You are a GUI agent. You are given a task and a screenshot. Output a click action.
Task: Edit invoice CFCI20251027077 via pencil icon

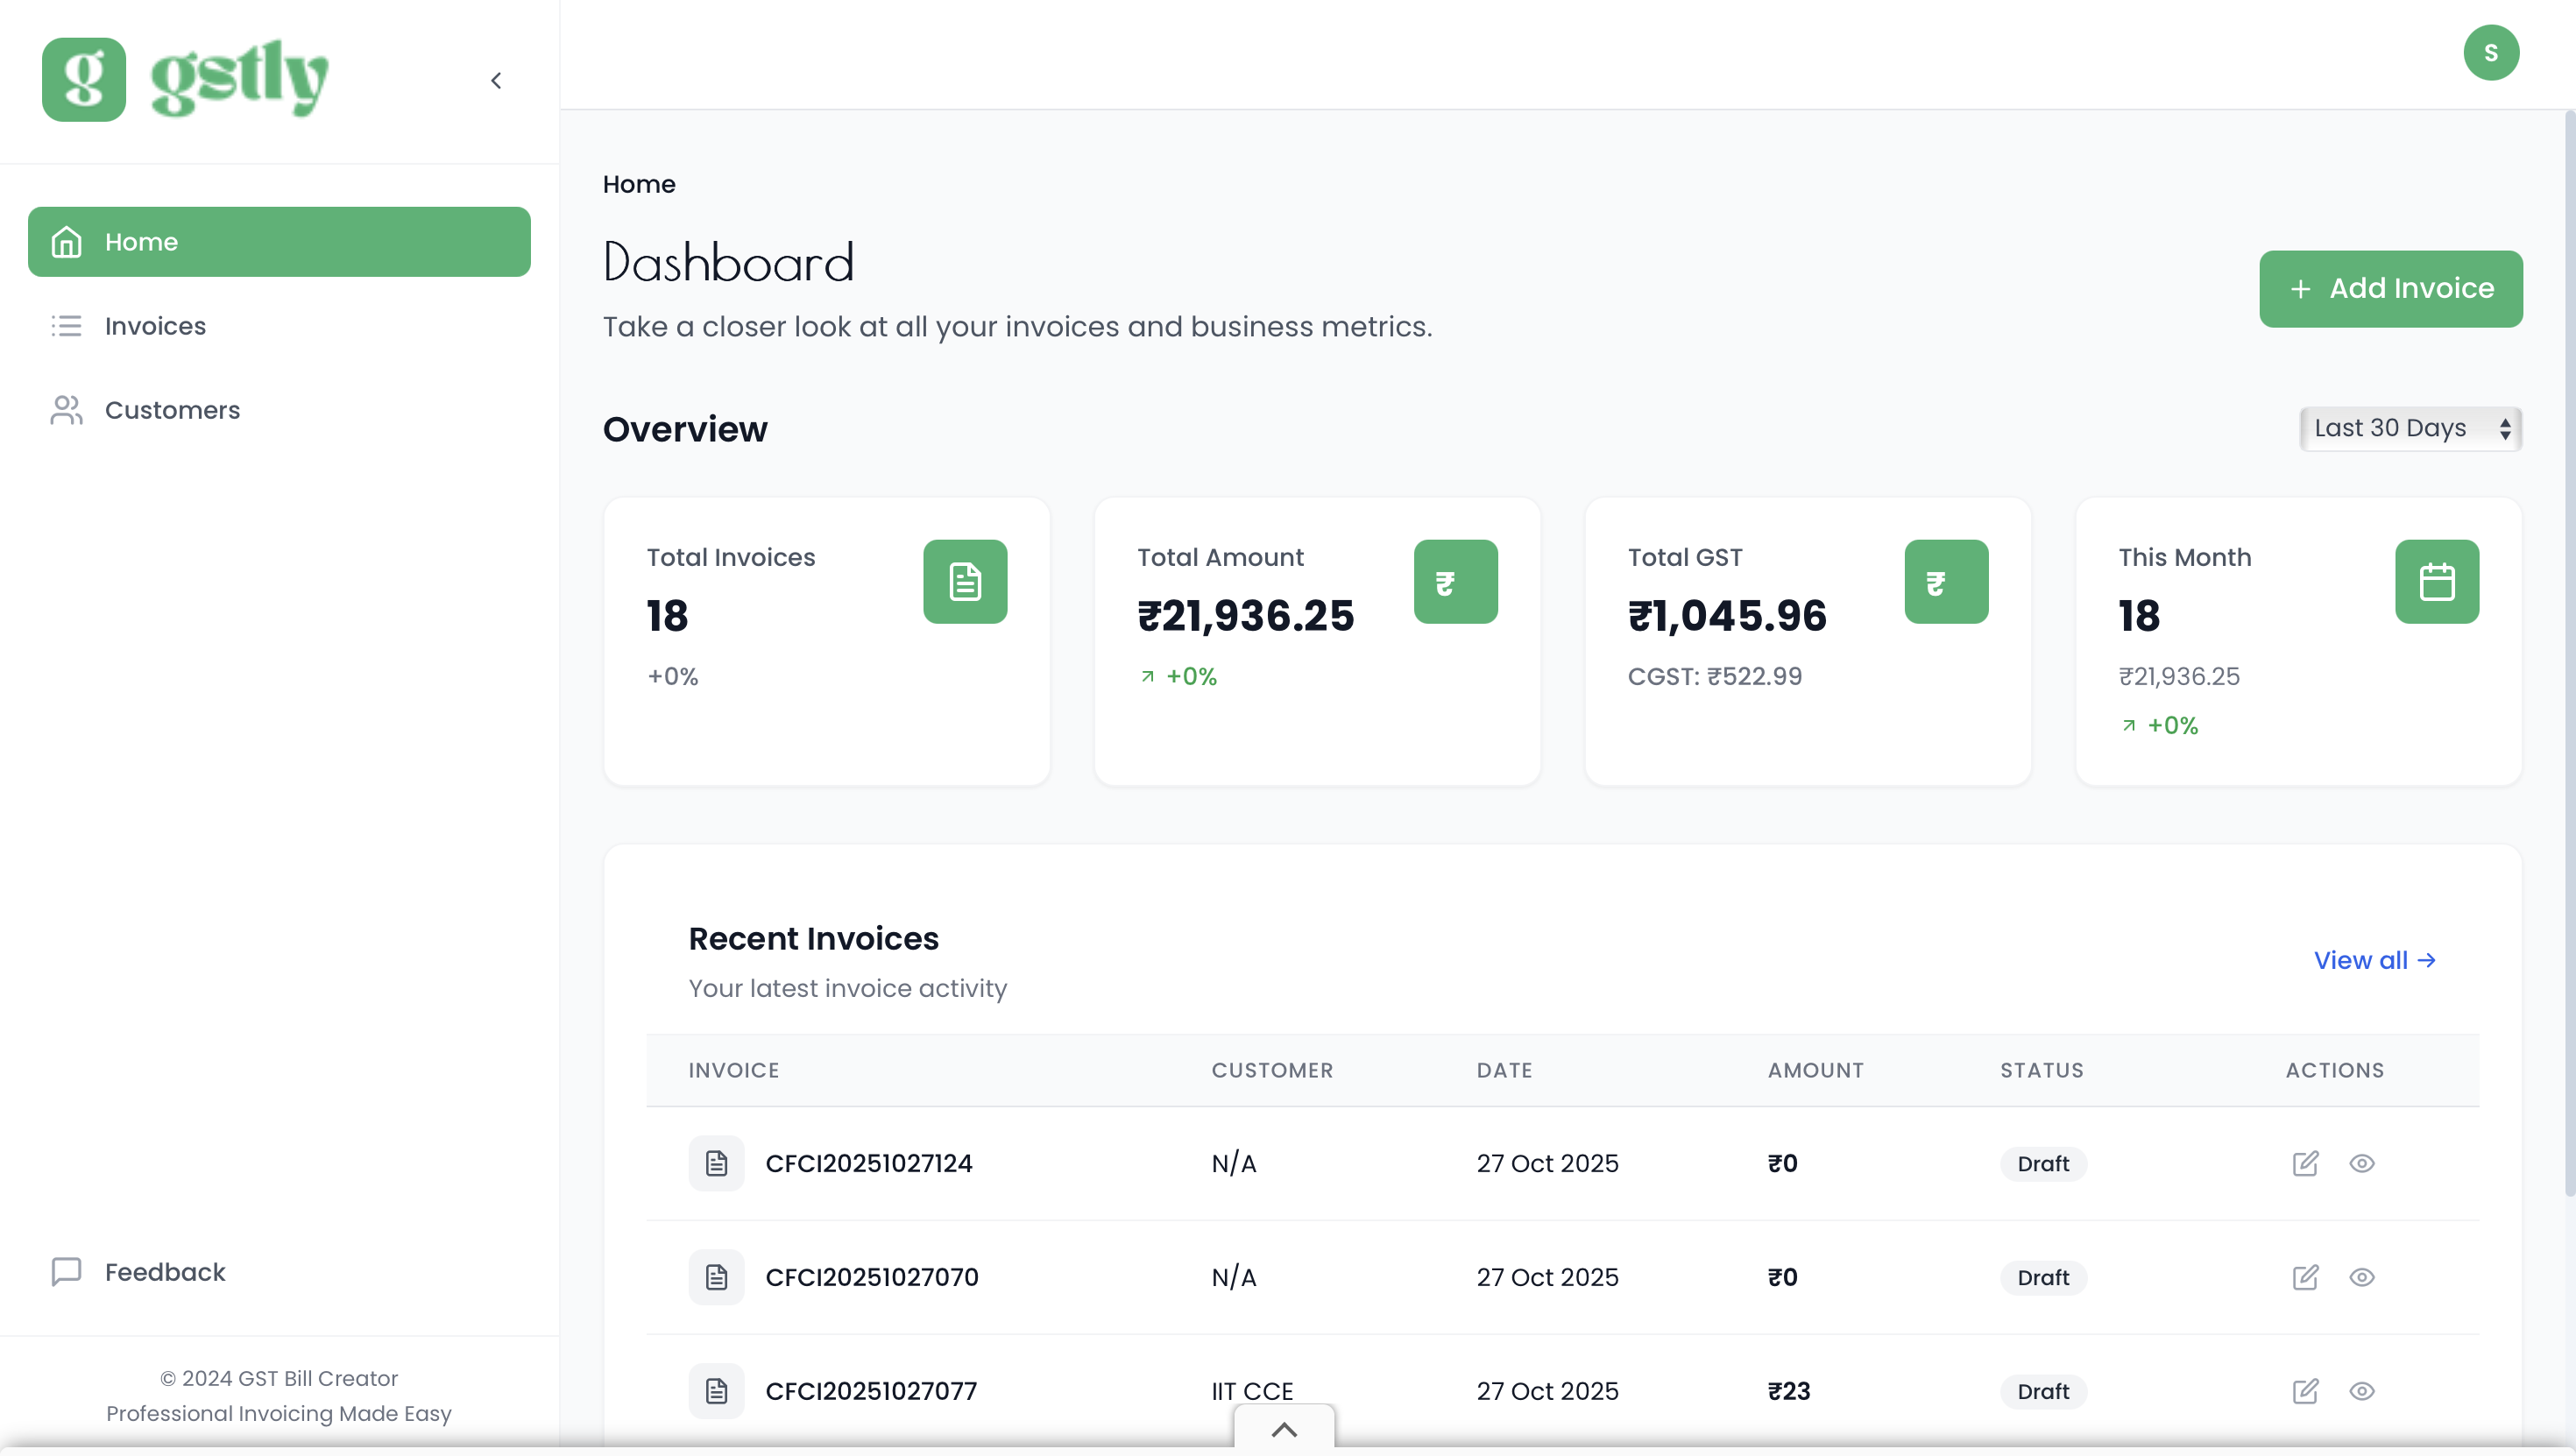2305,1391
